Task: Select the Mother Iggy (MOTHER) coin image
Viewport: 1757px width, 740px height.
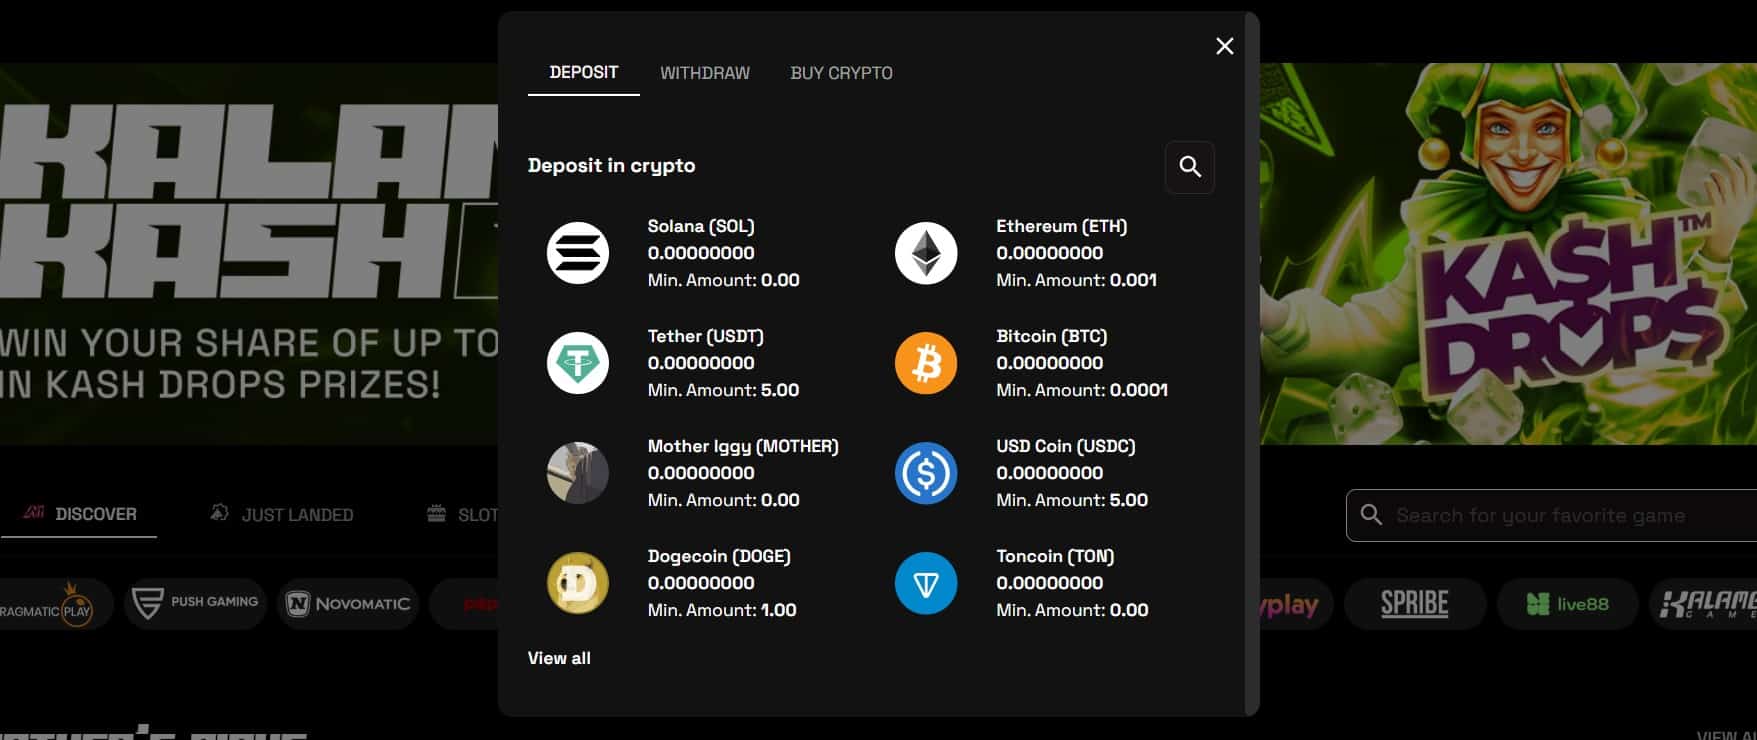Action: [x=577, y=473]
